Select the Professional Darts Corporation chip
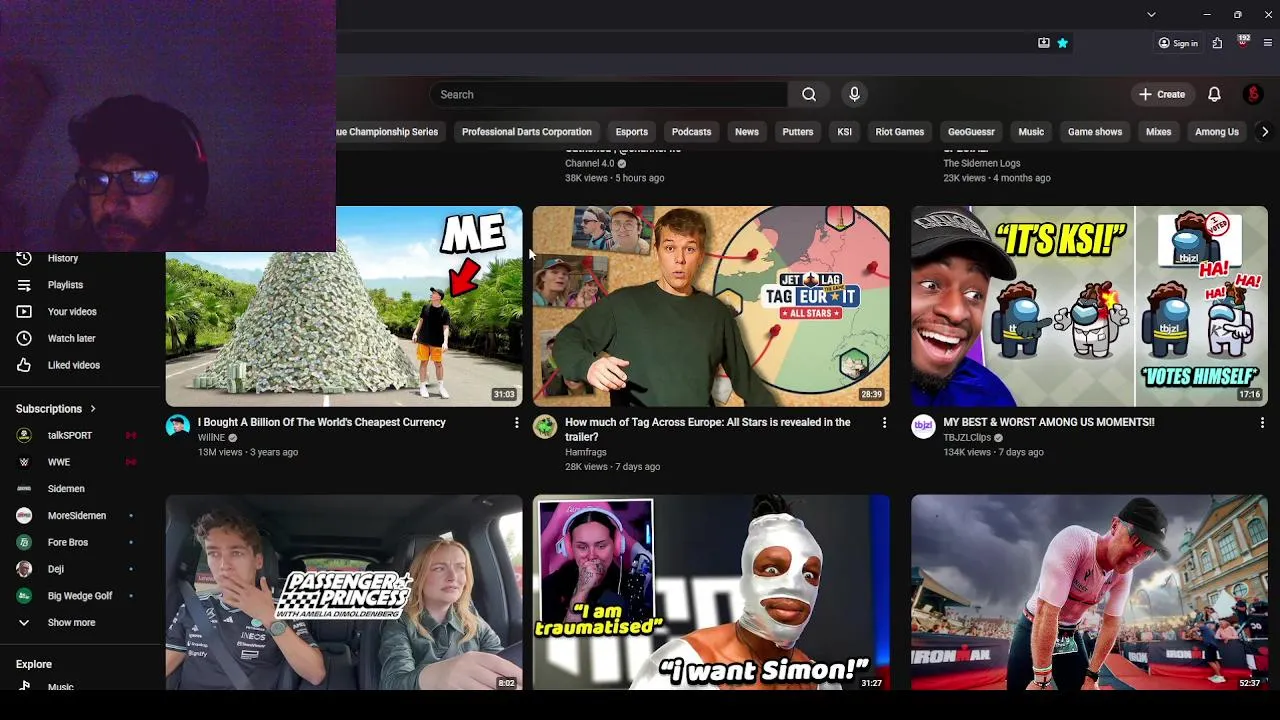Image resolution: width=1280 pixels, height=720 pixels. coord(526,132)
